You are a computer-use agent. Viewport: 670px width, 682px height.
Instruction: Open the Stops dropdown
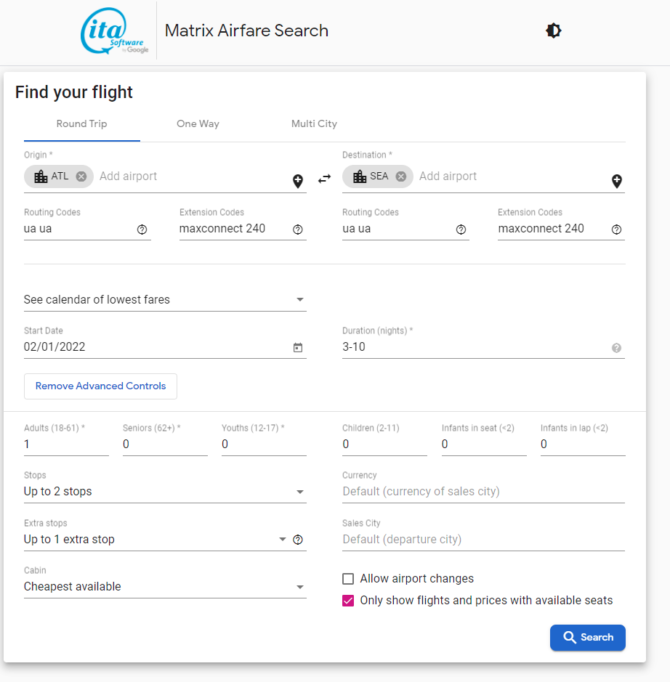pos(165,491)
